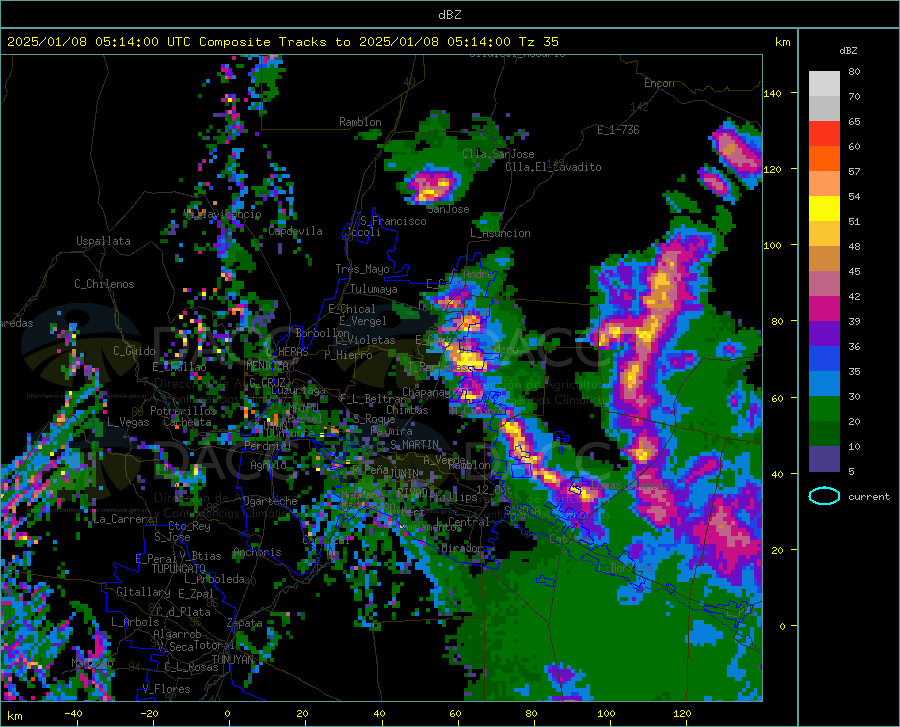The height and width of the screenshot is (727, 900).
Task: Click the 'S_Francisco' map label
Action: pyautogui.click(x=393, y=221)
